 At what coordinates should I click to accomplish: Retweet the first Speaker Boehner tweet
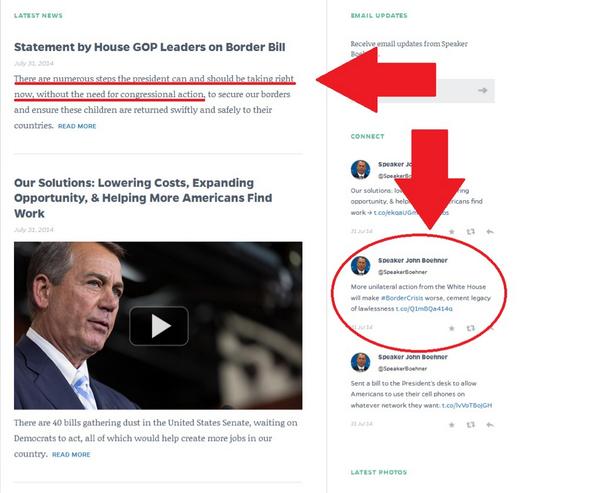471,232
